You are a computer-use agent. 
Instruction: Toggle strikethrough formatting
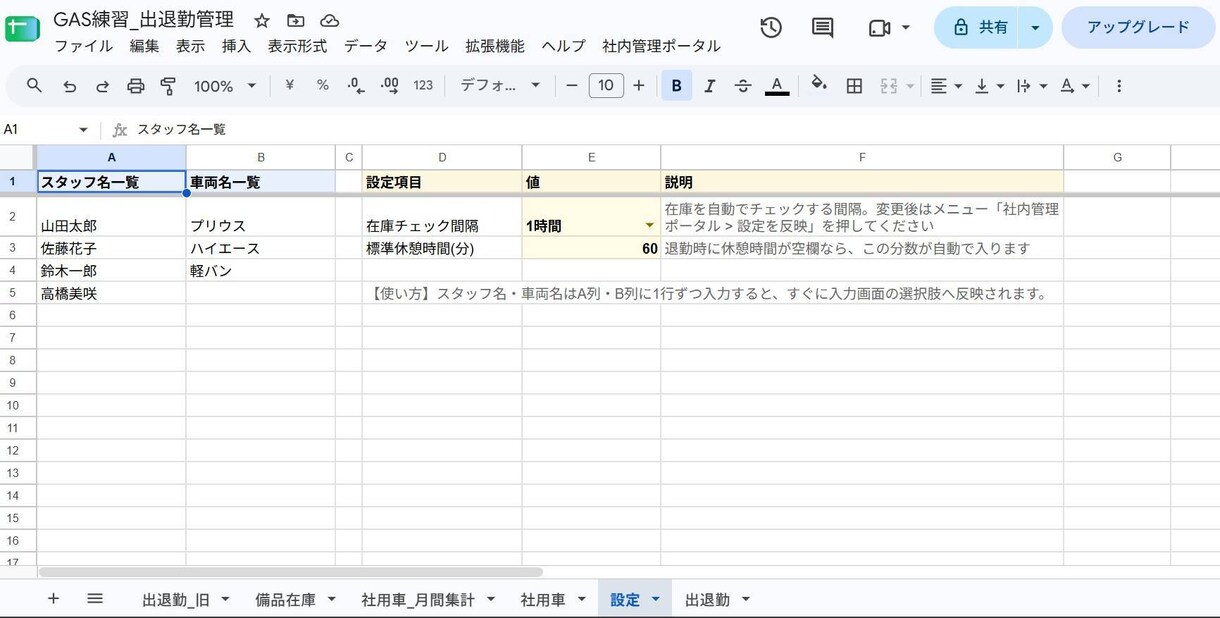pos(743,86)
